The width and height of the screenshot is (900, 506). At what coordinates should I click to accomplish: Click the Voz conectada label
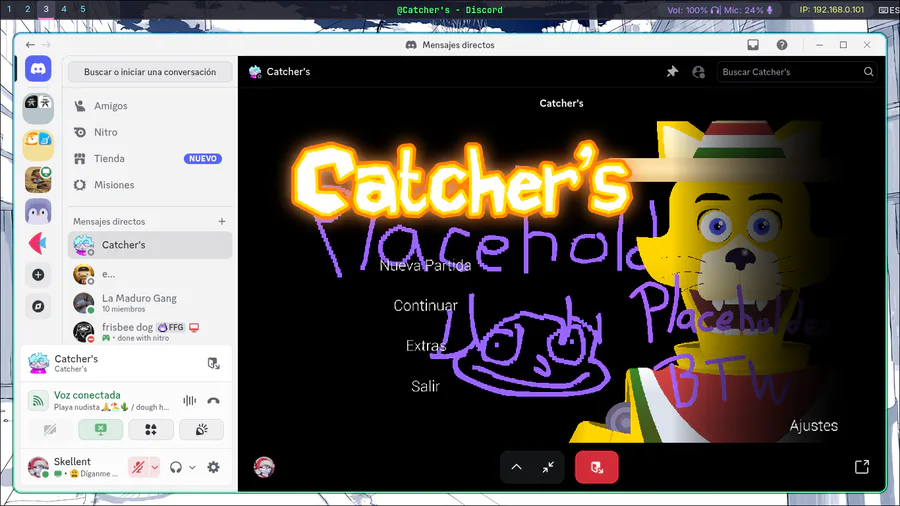click(87, 395)
